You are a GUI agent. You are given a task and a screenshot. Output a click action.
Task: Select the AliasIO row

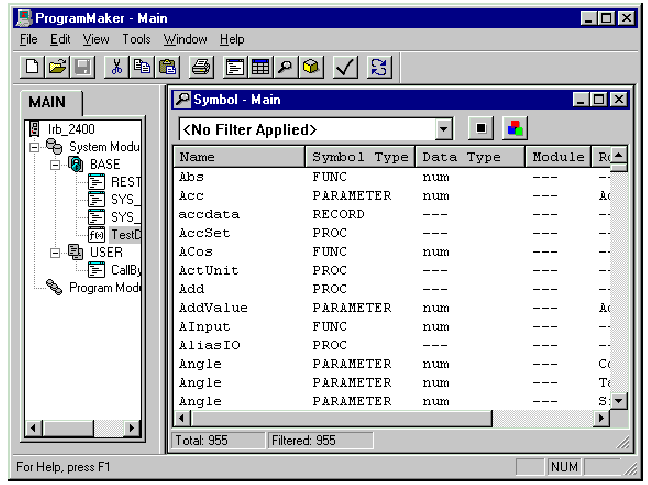point(392,345)
